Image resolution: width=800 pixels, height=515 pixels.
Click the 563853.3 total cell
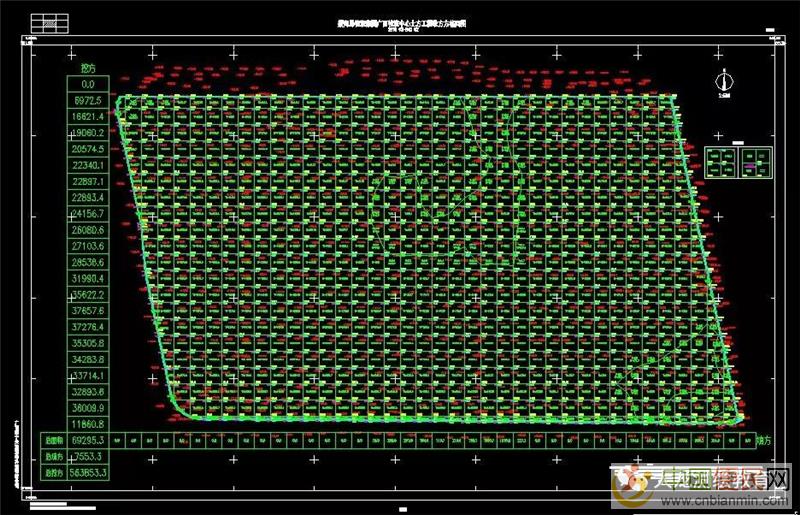coord(85,471)
